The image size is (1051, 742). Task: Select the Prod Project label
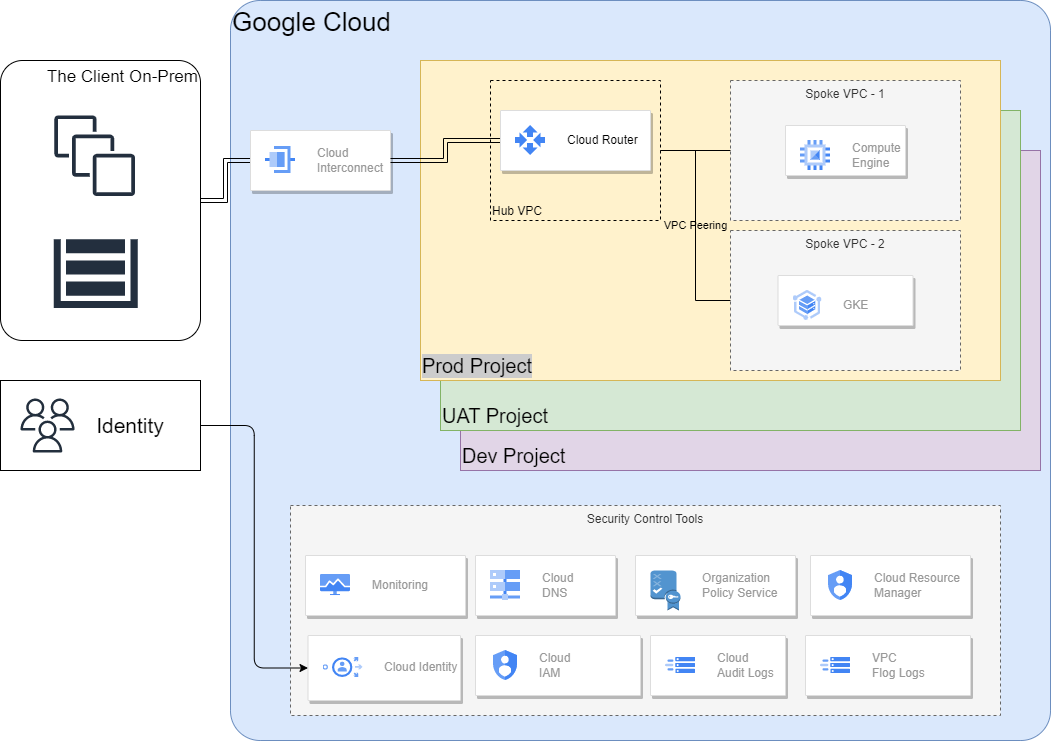477,366
